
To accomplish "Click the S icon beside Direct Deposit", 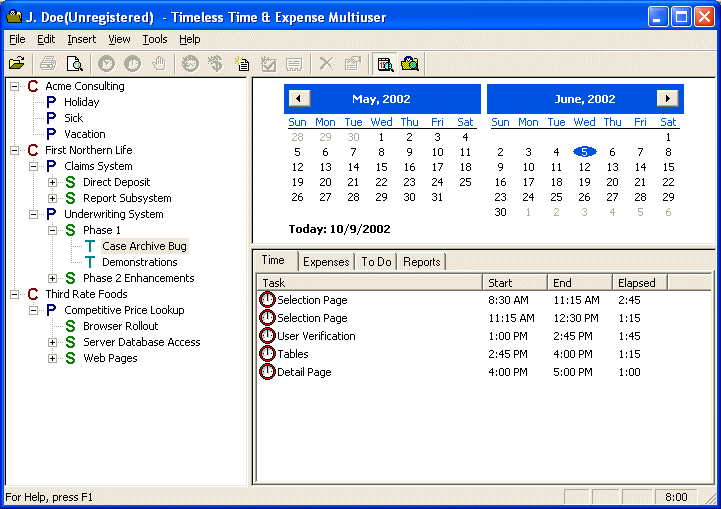I will [70, 182].
